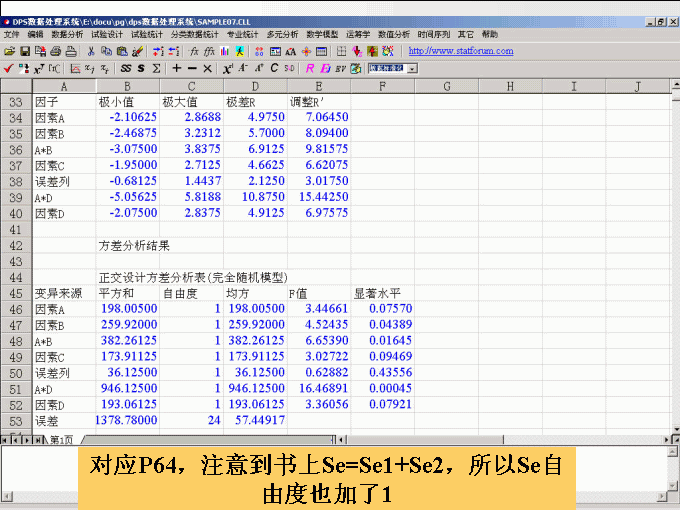This screenshot has width=680, height=510.
Task: Click the red checkmark icon
Action: (9, 68)
